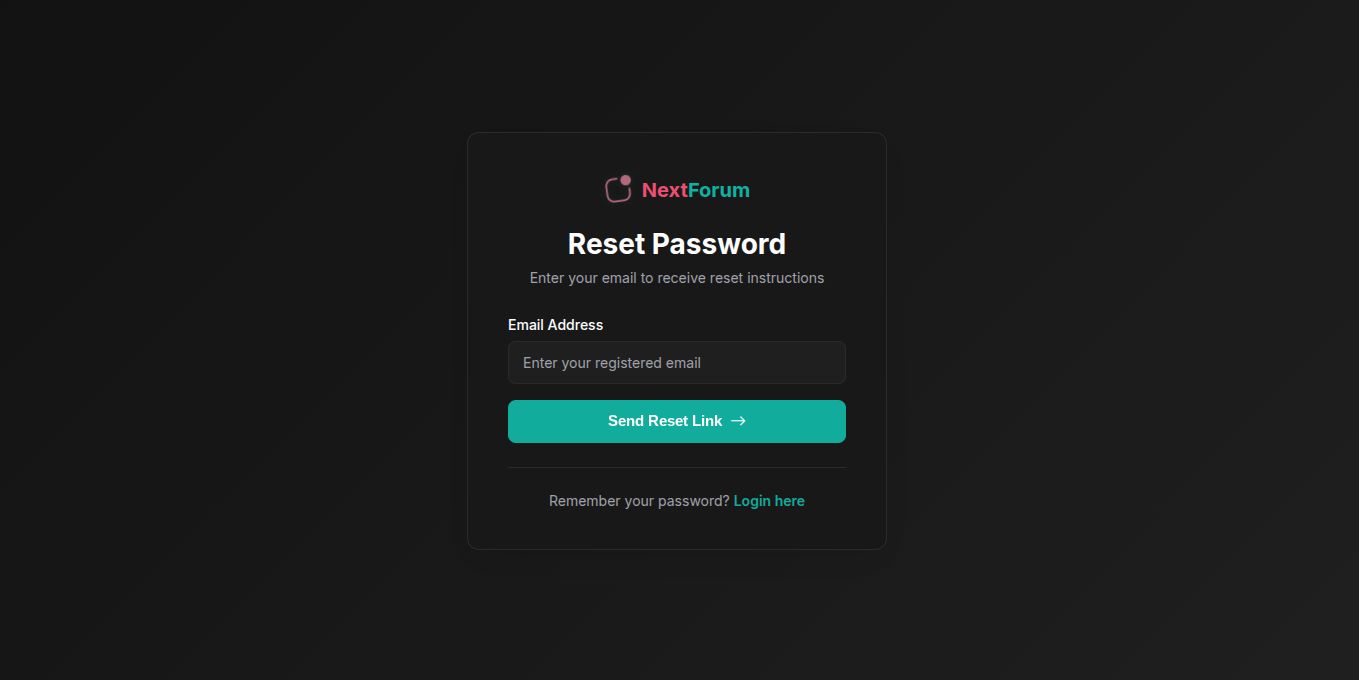Viewport: 1359px width, 680px height.
Task: Click the "Reset Password" heading
Action: 677,244
